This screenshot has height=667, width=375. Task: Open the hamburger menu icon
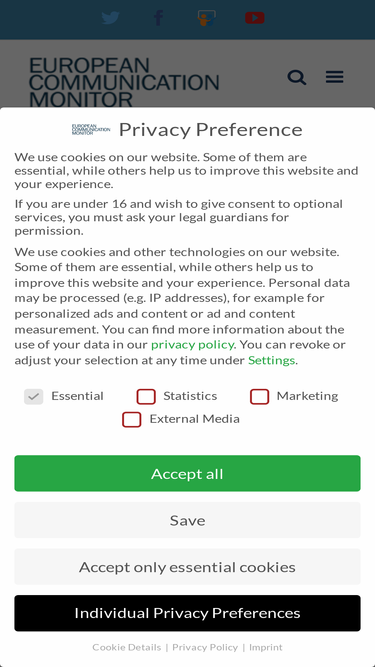click(335, 77)
